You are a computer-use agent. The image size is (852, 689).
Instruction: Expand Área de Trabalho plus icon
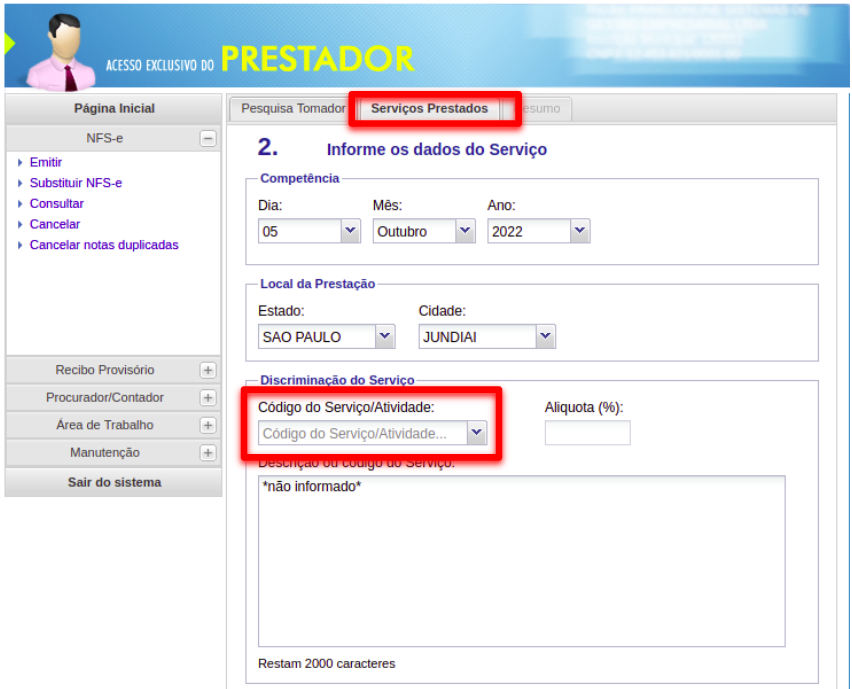coord(207,425)
